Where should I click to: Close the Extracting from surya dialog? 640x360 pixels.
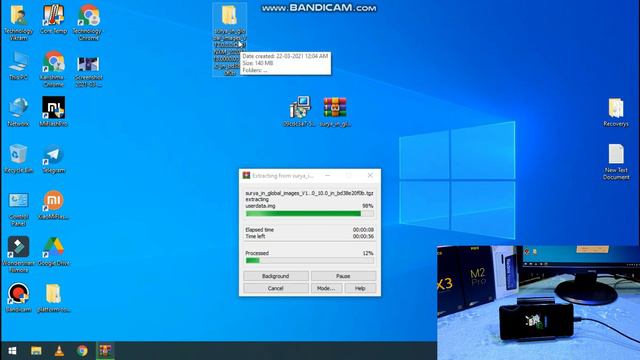[x=370, y=176]
